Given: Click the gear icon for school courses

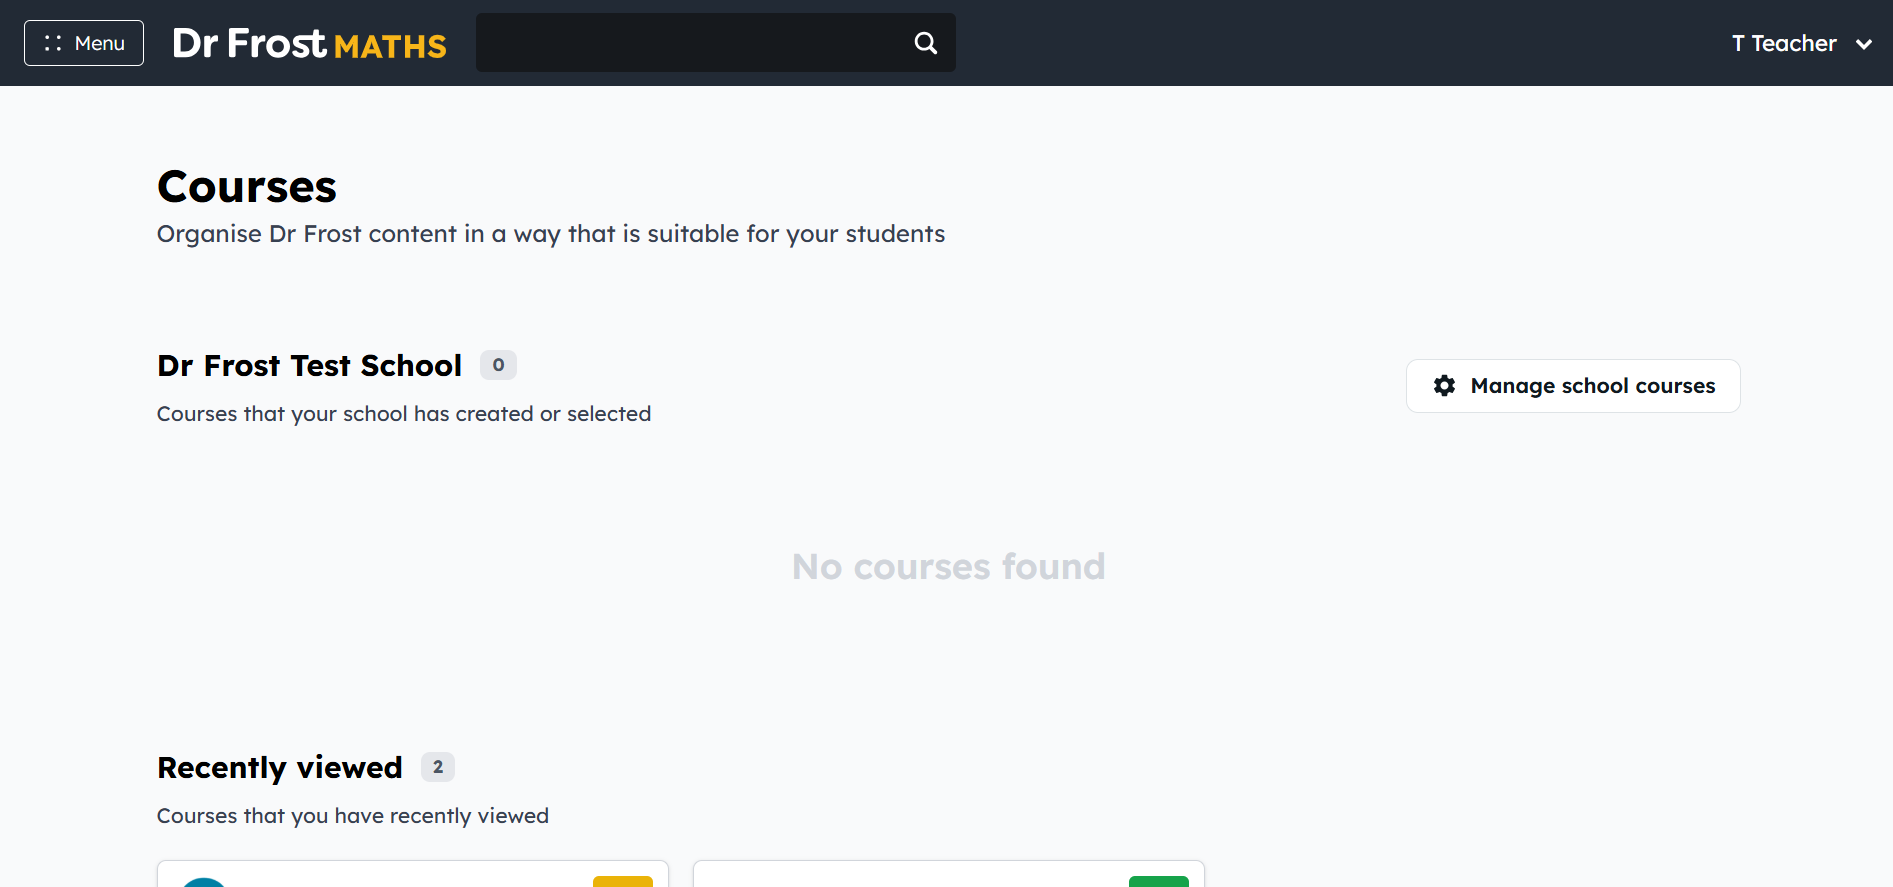Looking at the screenshot, I should [1444, 386].
